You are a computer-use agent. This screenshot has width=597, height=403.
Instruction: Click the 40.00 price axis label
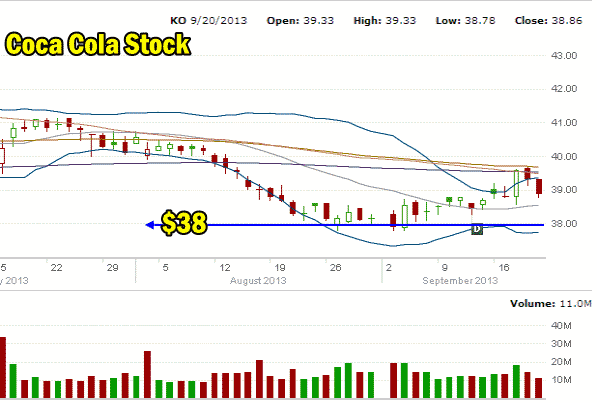564,157
